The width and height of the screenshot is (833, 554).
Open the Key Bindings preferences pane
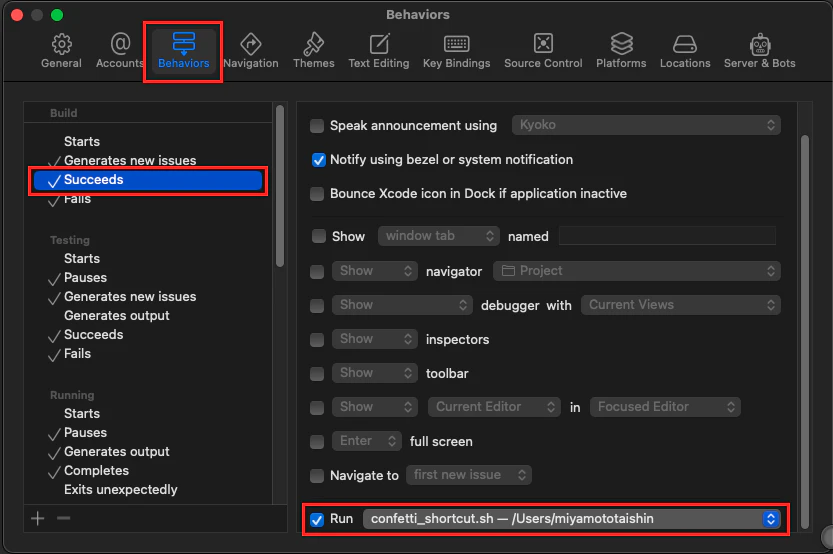tap(456, 51)
